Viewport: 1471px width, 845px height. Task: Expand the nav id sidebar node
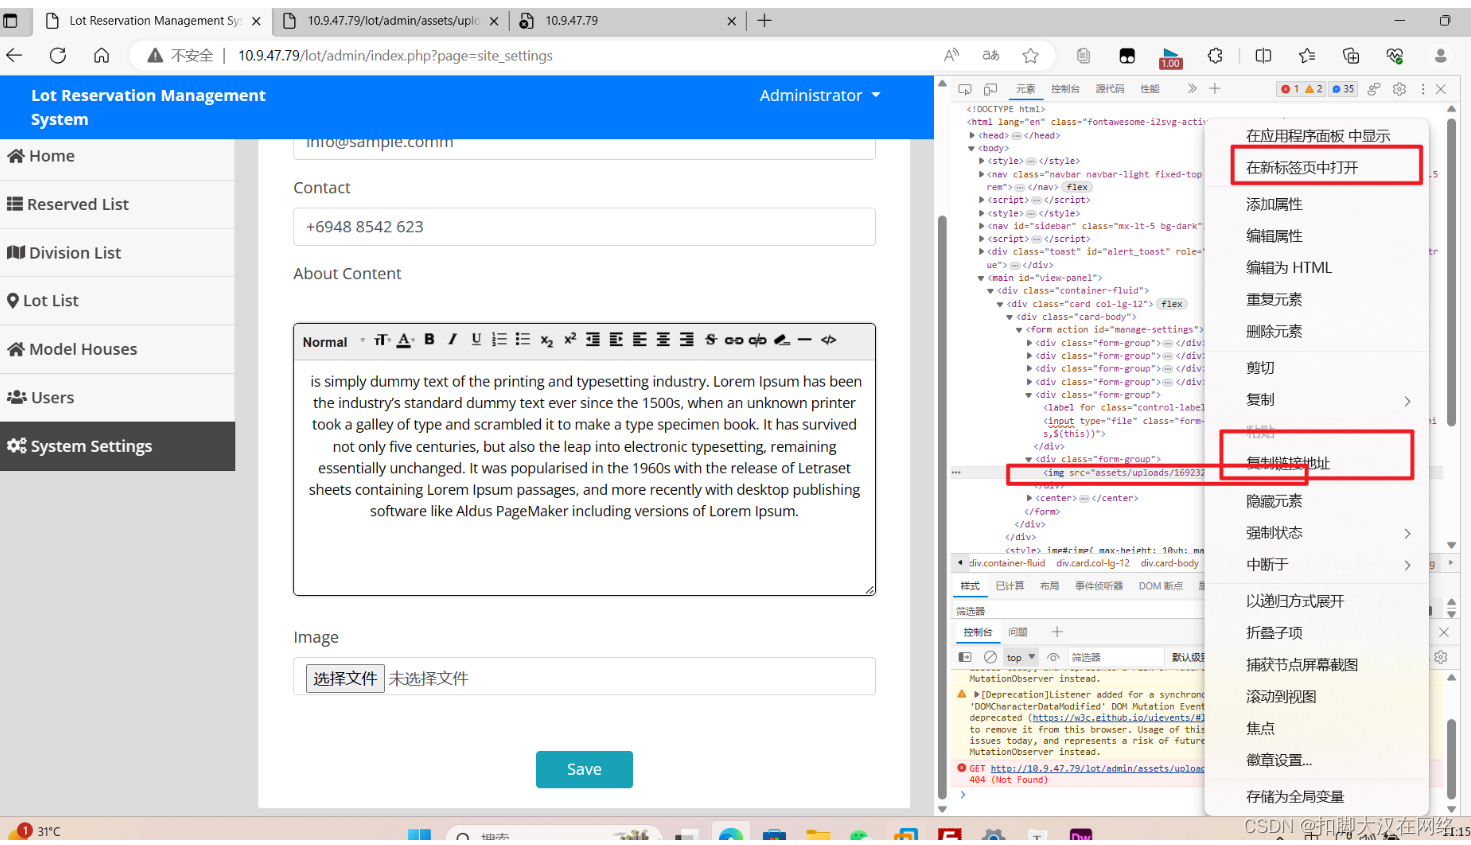[x=981, y=226]
